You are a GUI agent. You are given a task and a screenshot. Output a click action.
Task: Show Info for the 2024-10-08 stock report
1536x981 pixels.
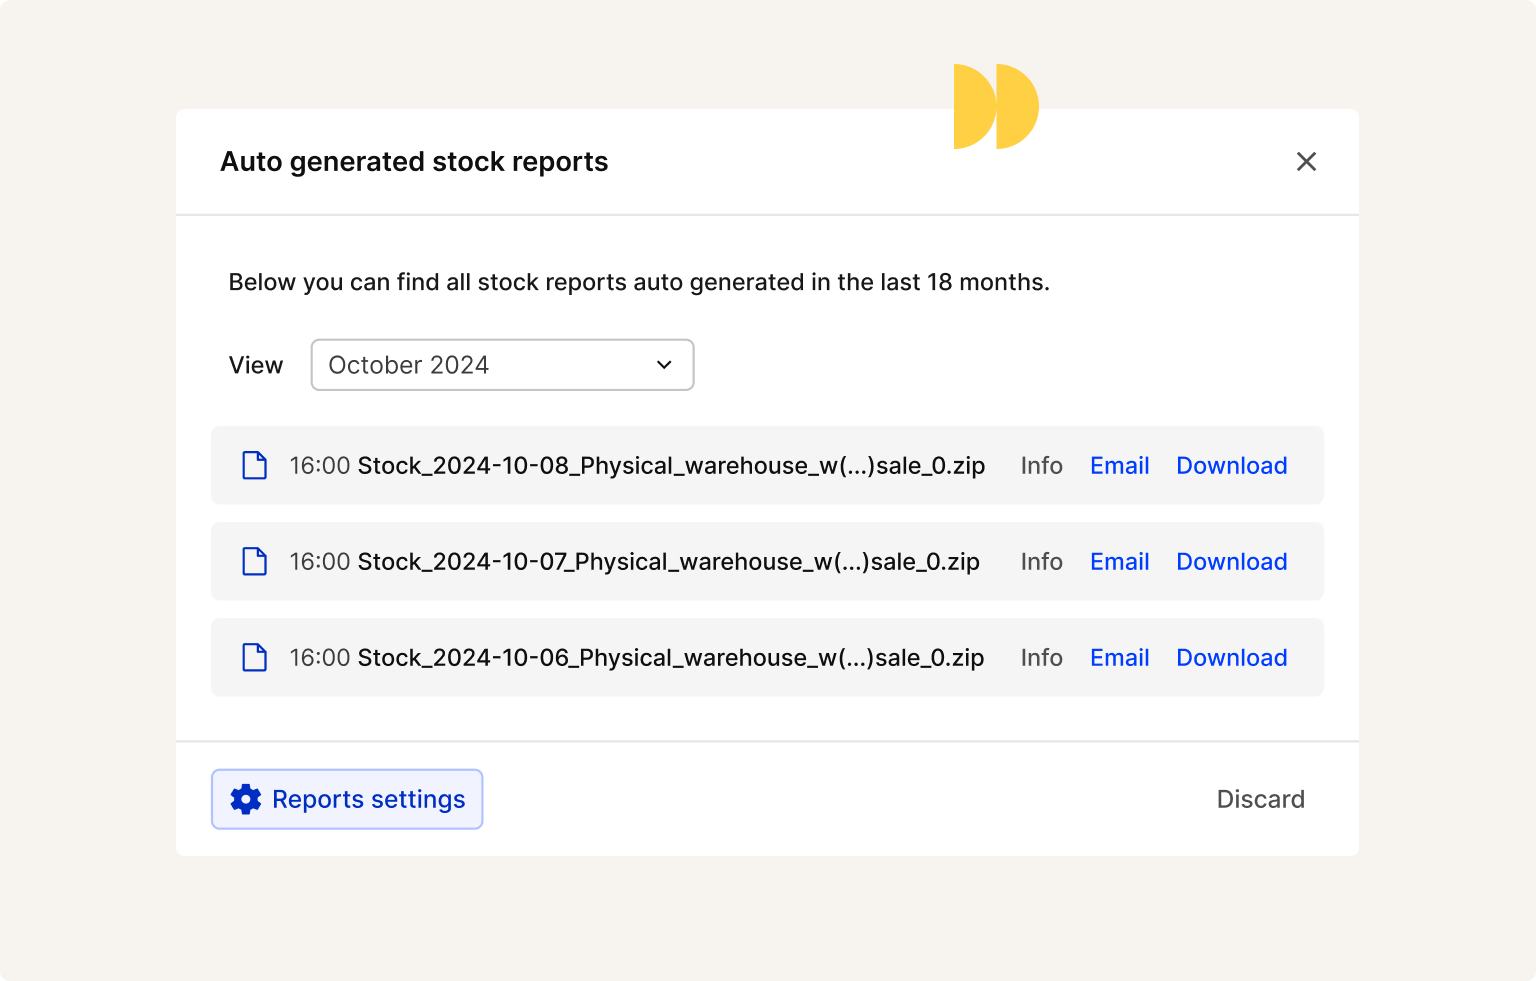(x=1041, y=465)
